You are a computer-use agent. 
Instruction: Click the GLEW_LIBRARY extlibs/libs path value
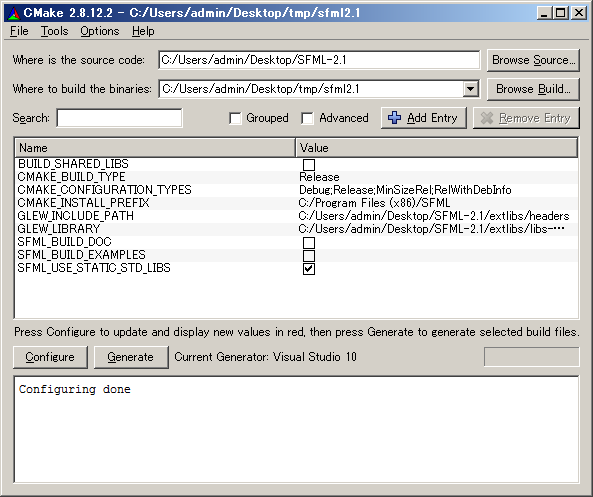pyautogui.click(x=432, y=229)
